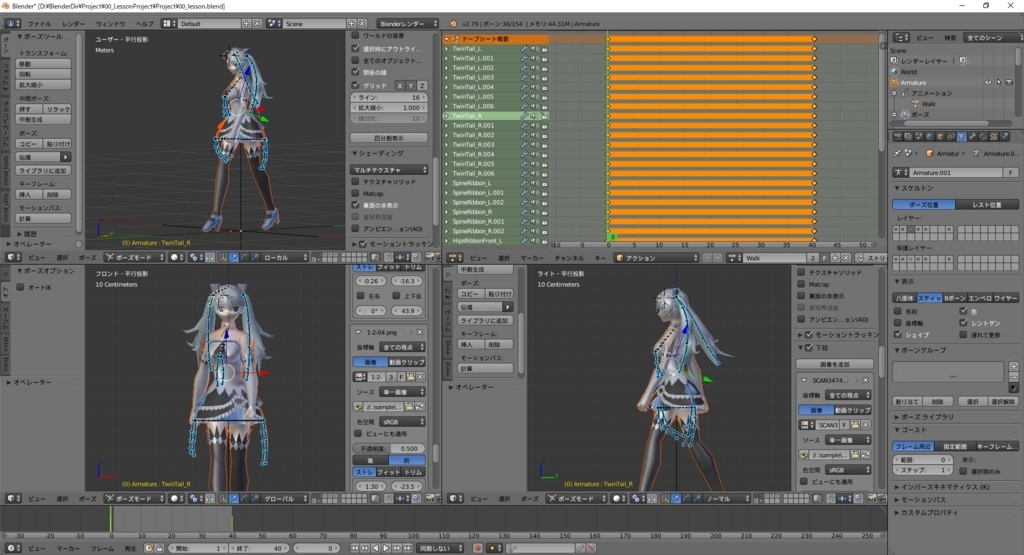Open the 'Blenderレンダー' engine dropdown
This screenshot has width=1024, height=555.
click(408, 22)
